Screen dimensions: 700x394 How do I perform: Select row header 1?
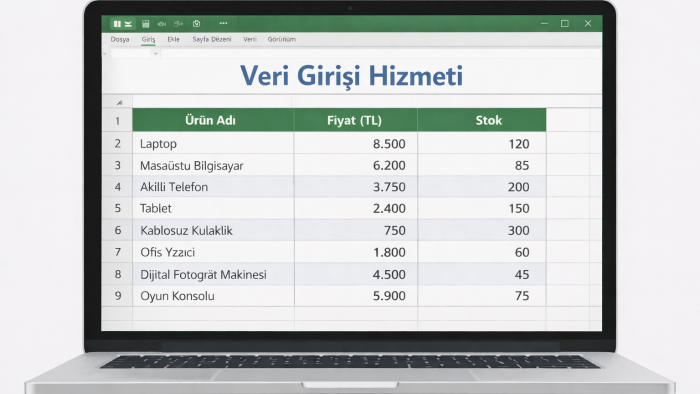[x=117, y=120]
